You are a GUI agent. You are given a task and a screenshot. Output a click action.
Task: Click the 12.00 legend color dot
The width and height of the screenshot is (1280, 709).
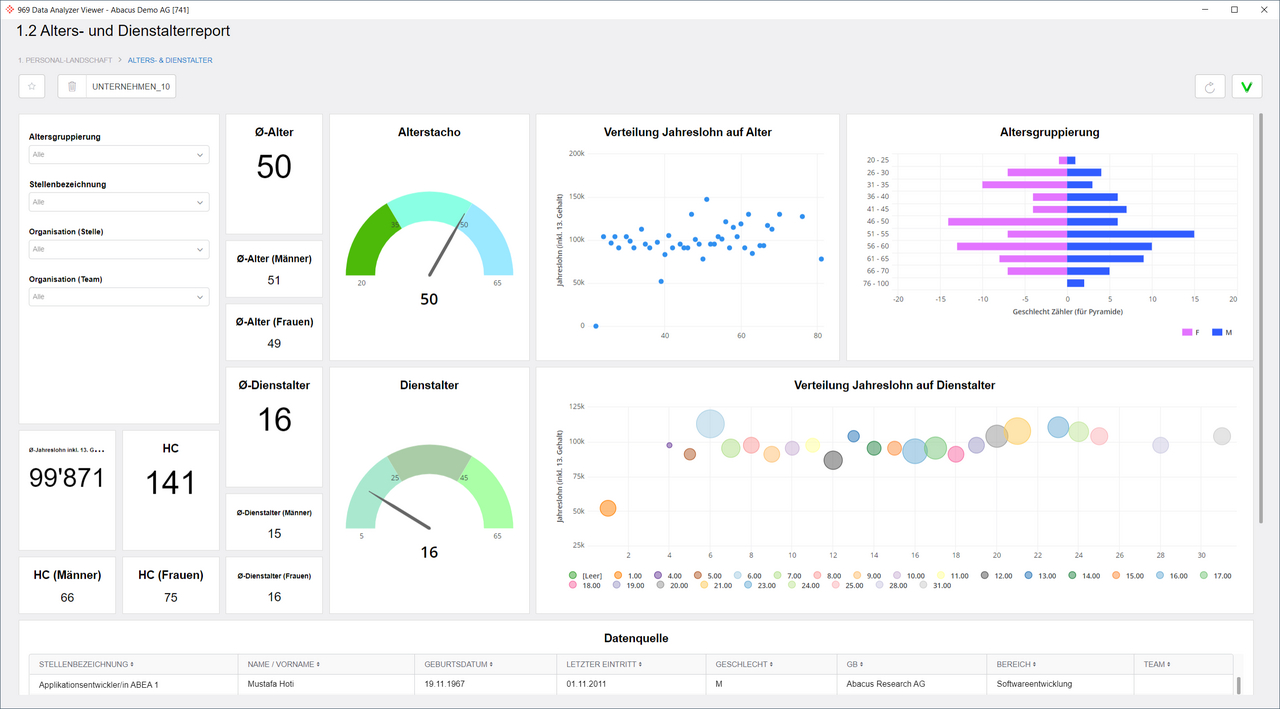986,576
